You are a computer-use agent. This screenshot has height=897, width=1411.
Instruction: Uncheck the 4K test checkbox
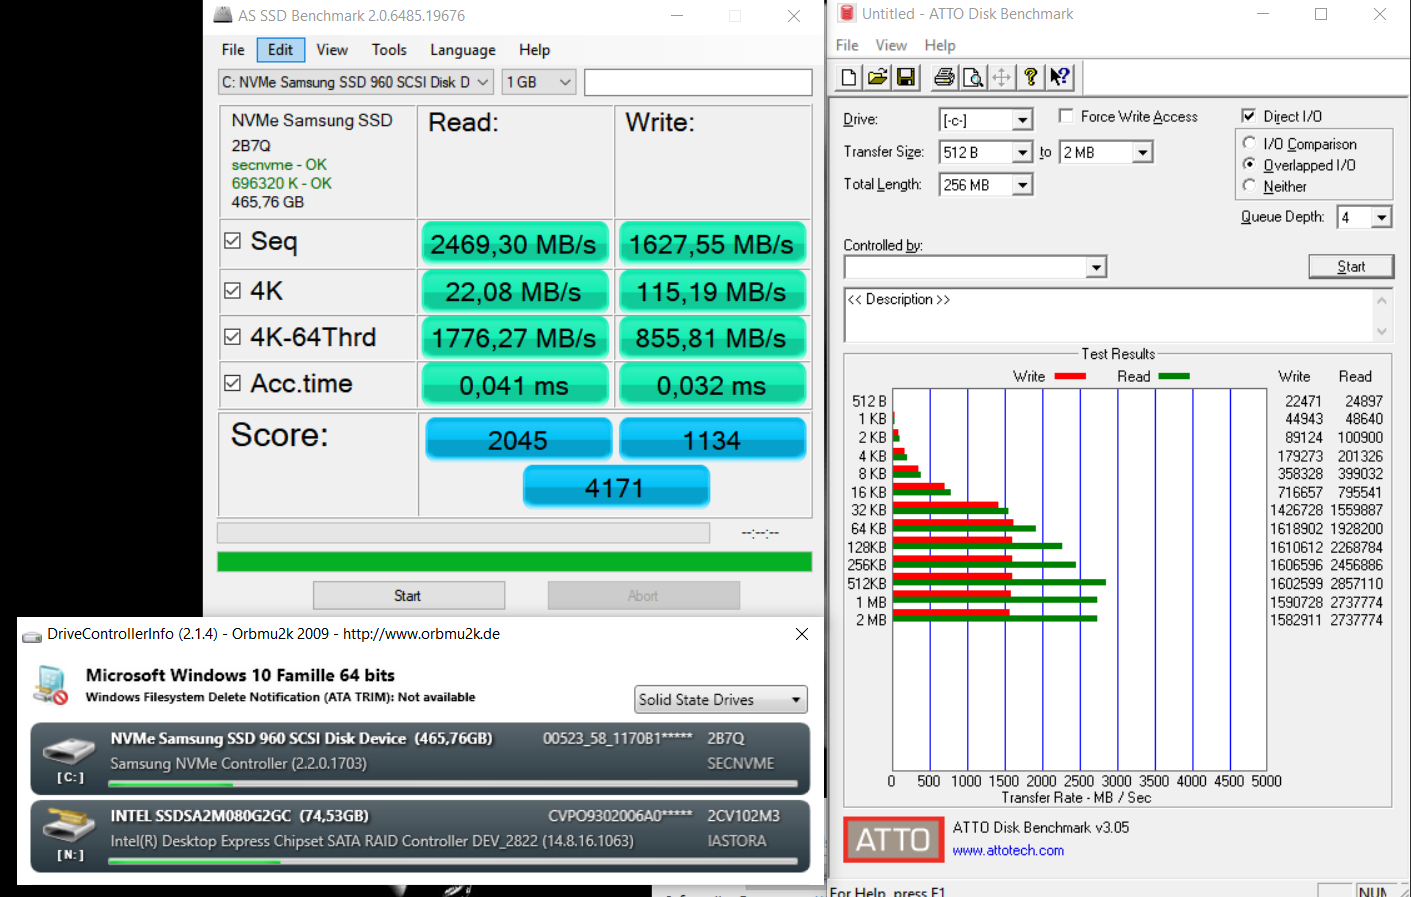click(x=233, y=290)
